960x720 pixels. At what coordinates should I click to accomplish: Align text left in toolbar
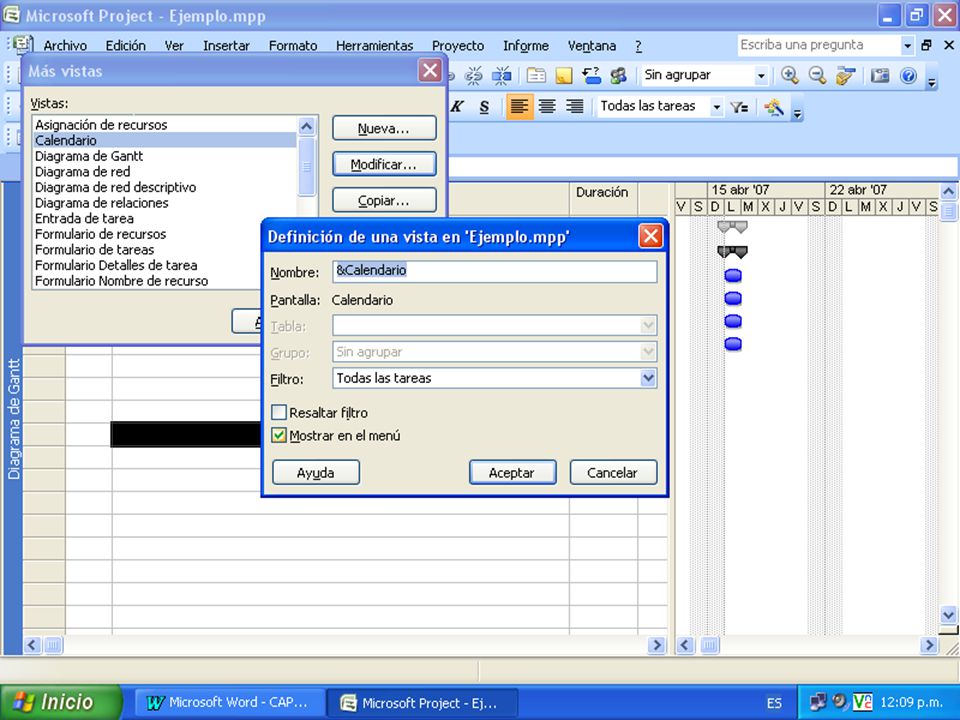coord(519,107)
